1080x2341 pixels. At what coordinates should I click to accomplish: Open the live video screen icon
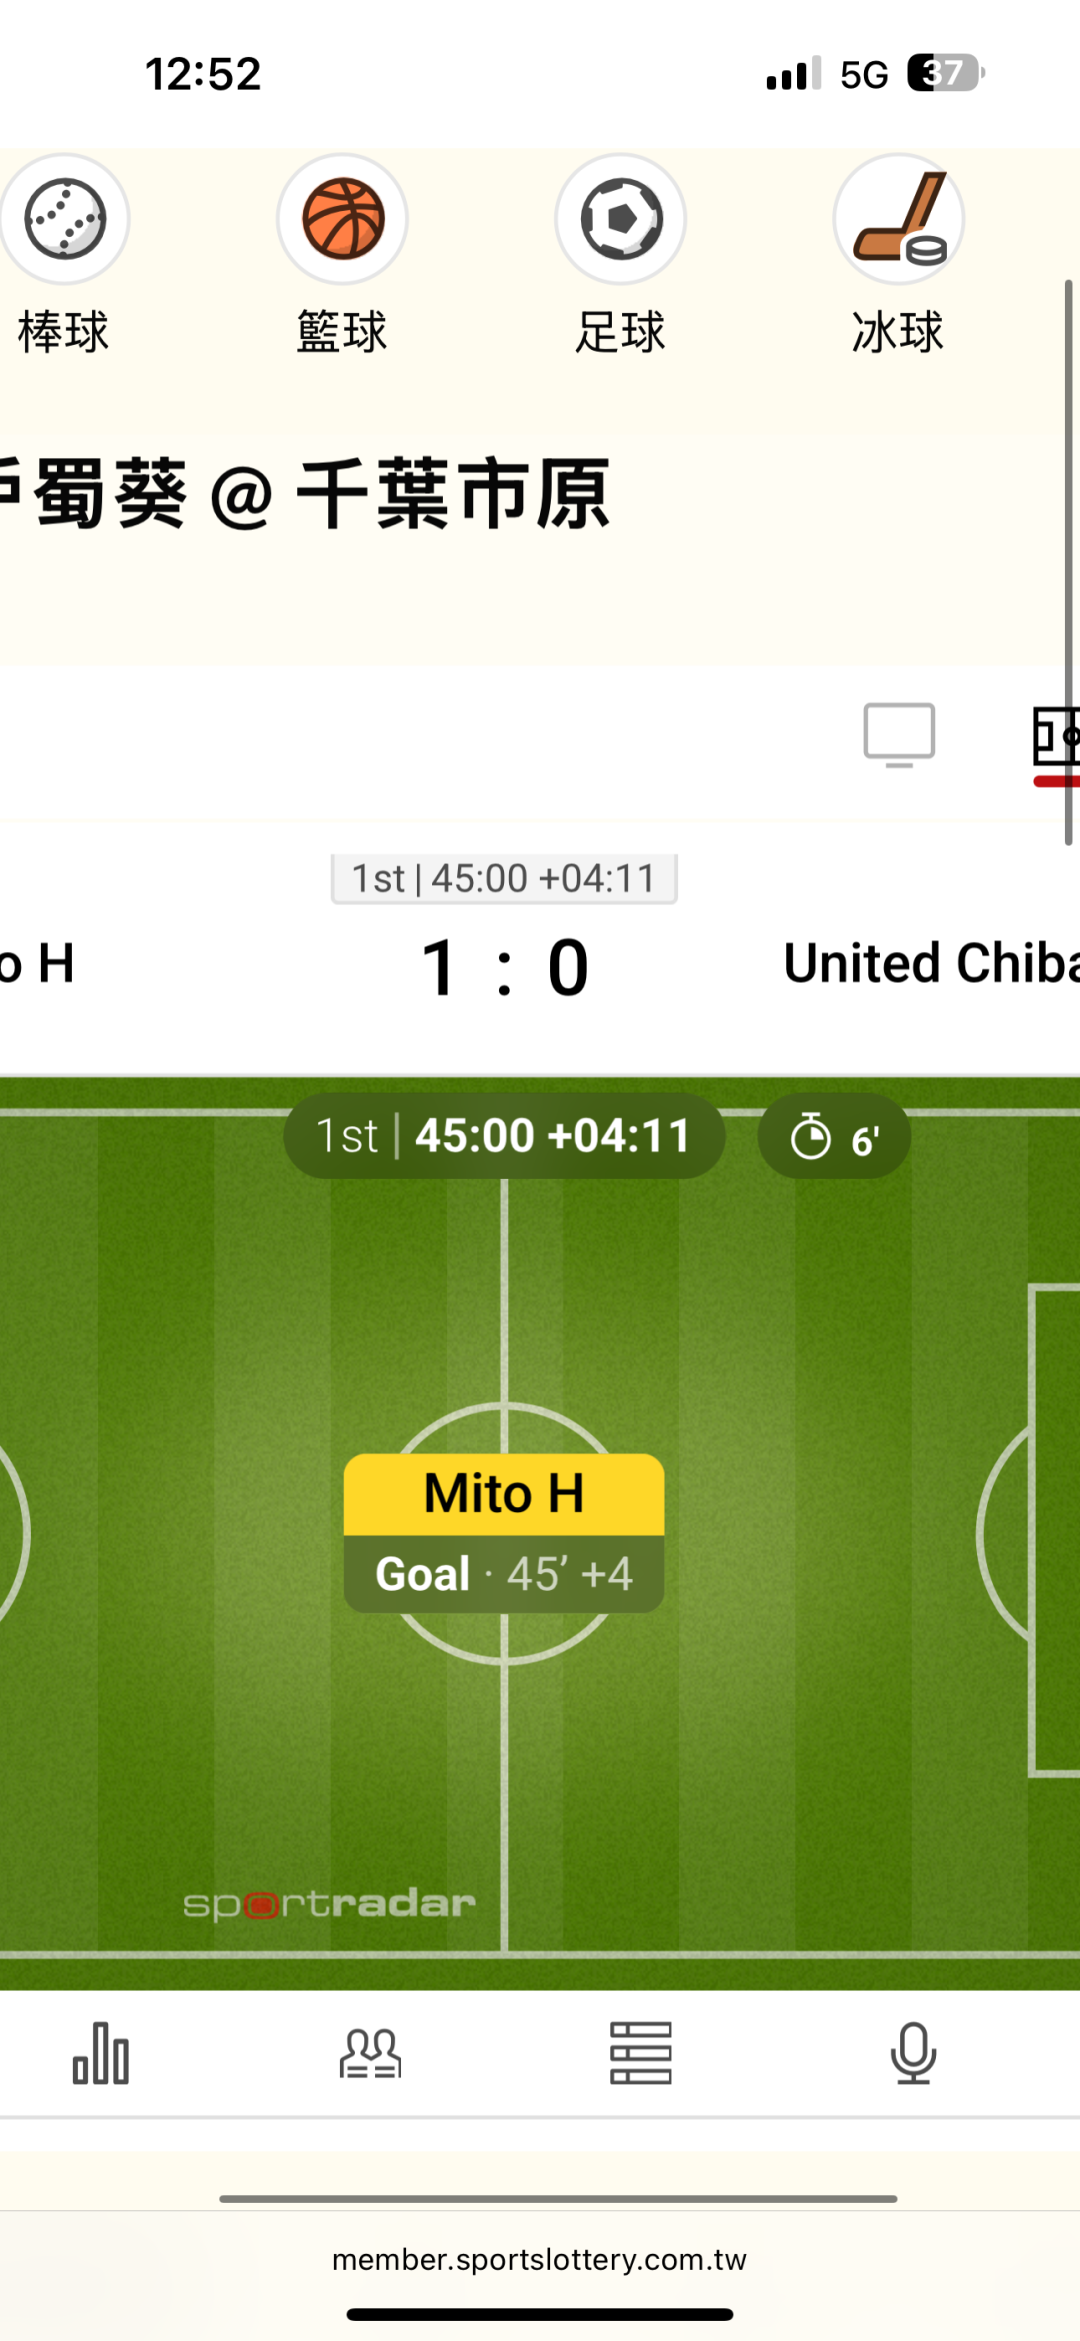coord(899,735)
